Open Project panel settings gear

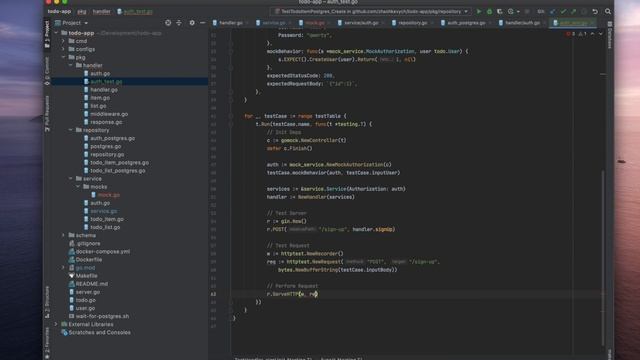pos(192,23)
